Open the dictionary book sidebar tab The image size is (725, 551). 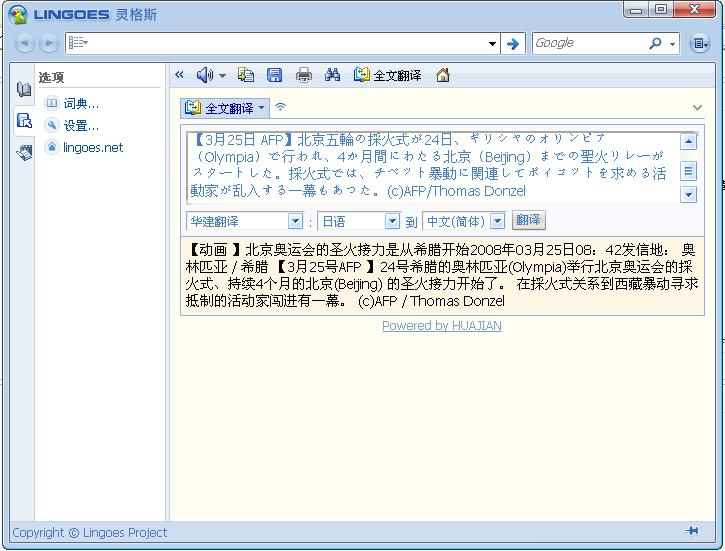tap(24, 89)
